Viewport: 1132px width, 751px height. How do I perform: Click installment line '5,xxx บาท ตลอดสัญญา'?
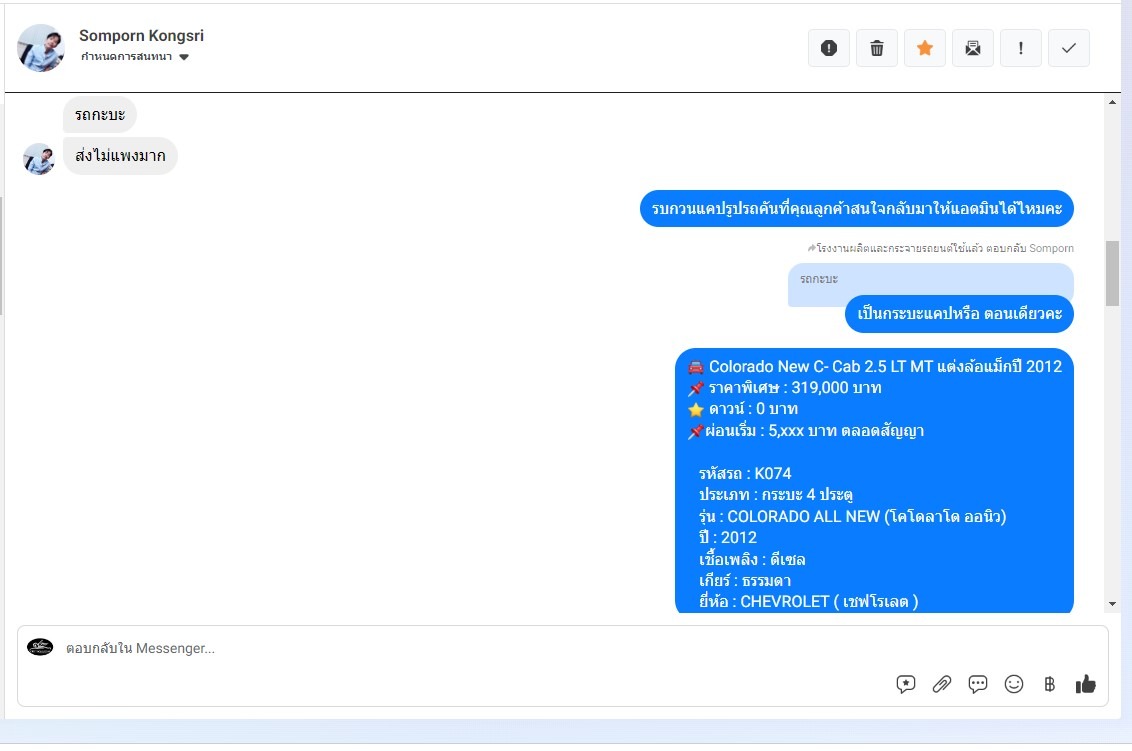point(806,431)
